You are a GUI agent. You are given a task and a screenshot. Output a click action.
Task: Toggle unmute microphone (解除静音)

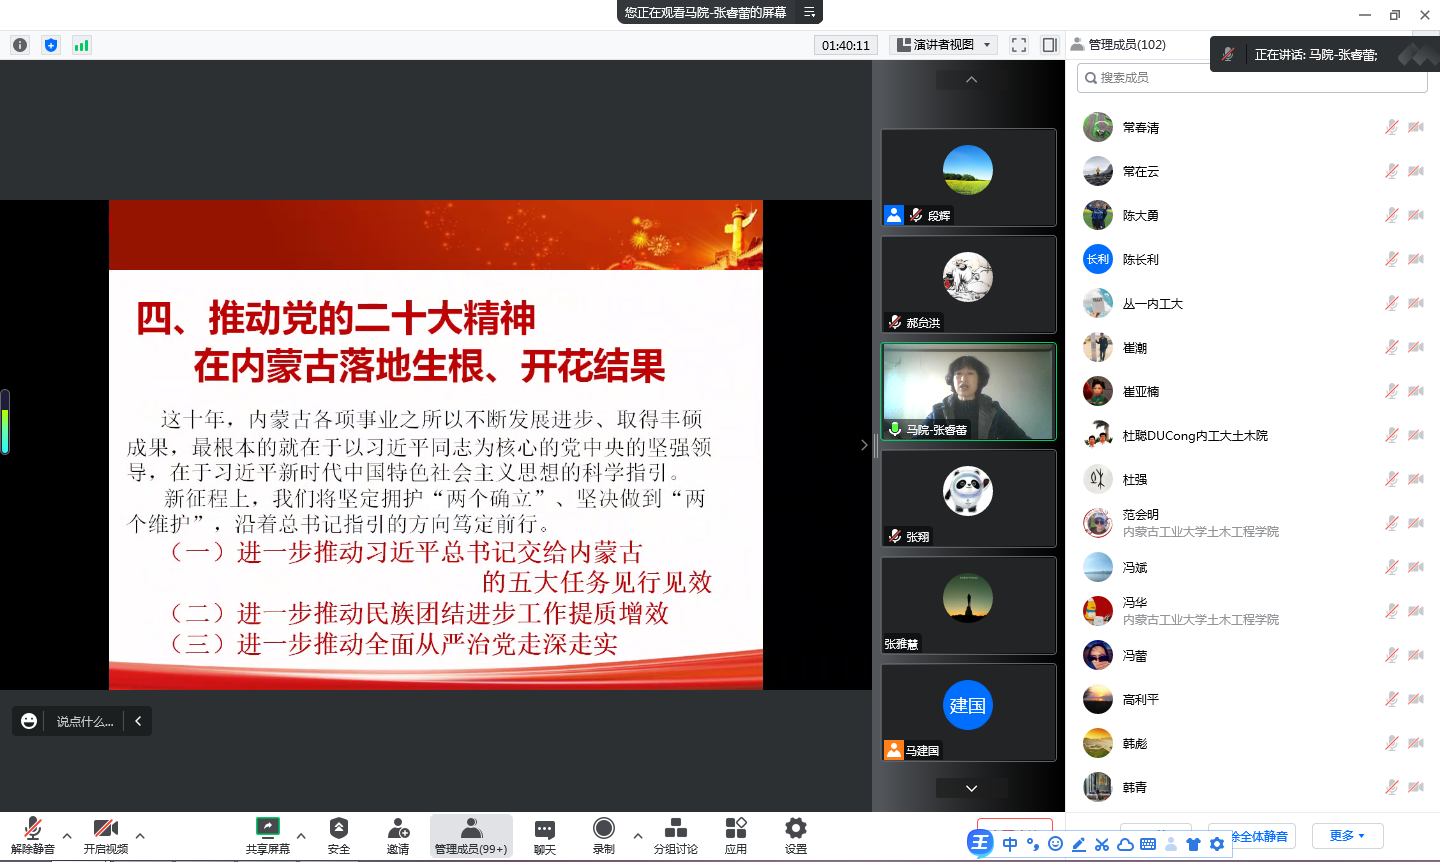click(32, 834)
